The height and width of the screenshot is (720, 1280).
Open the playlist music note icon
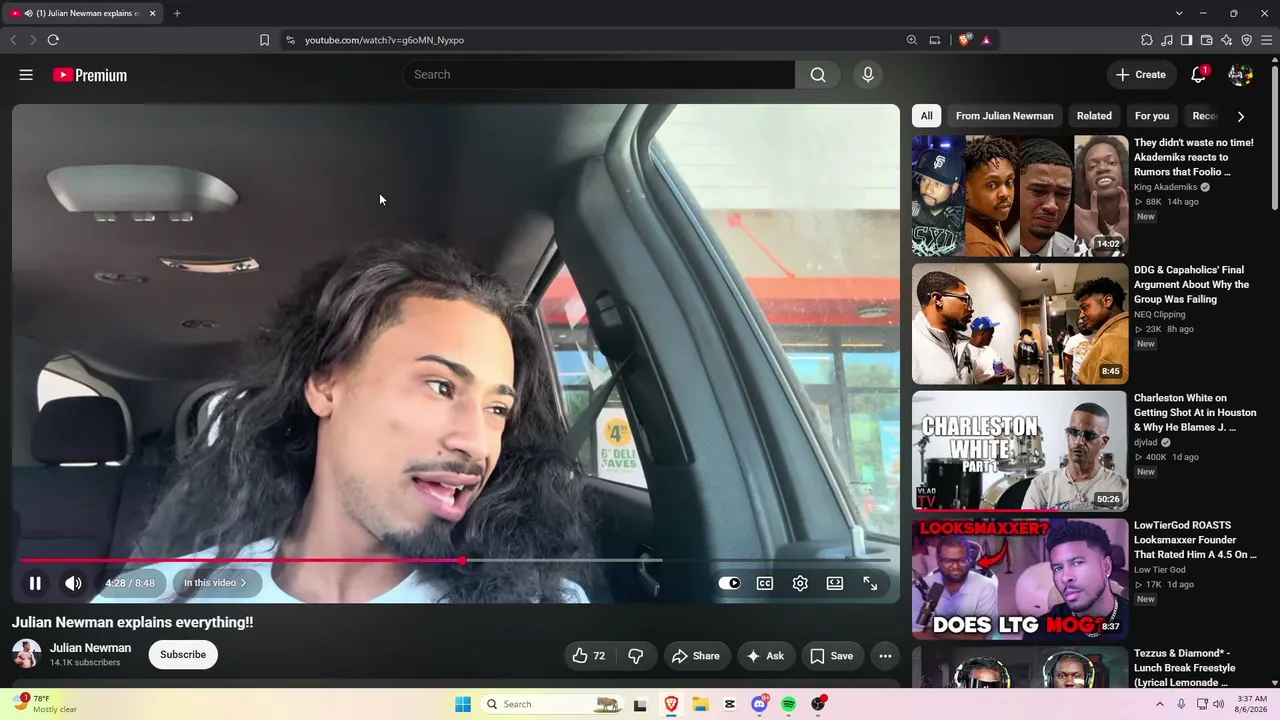pyautogui.click(x=1167, y=40)
